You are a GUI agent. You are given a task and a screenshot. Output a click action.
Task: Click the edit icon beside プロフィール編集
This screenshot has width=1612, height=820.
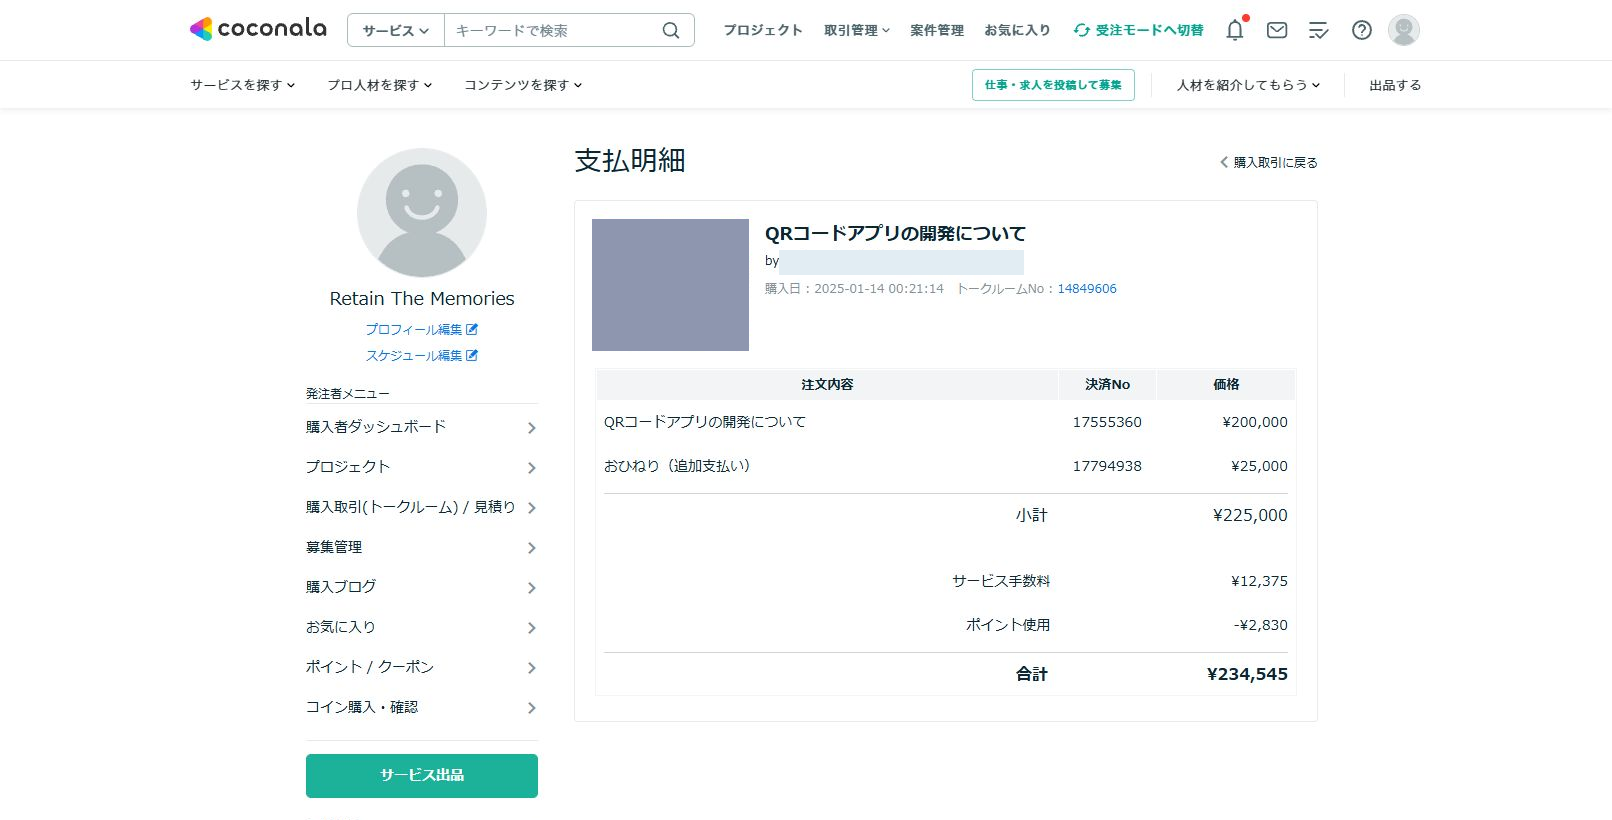coord(472,329)
